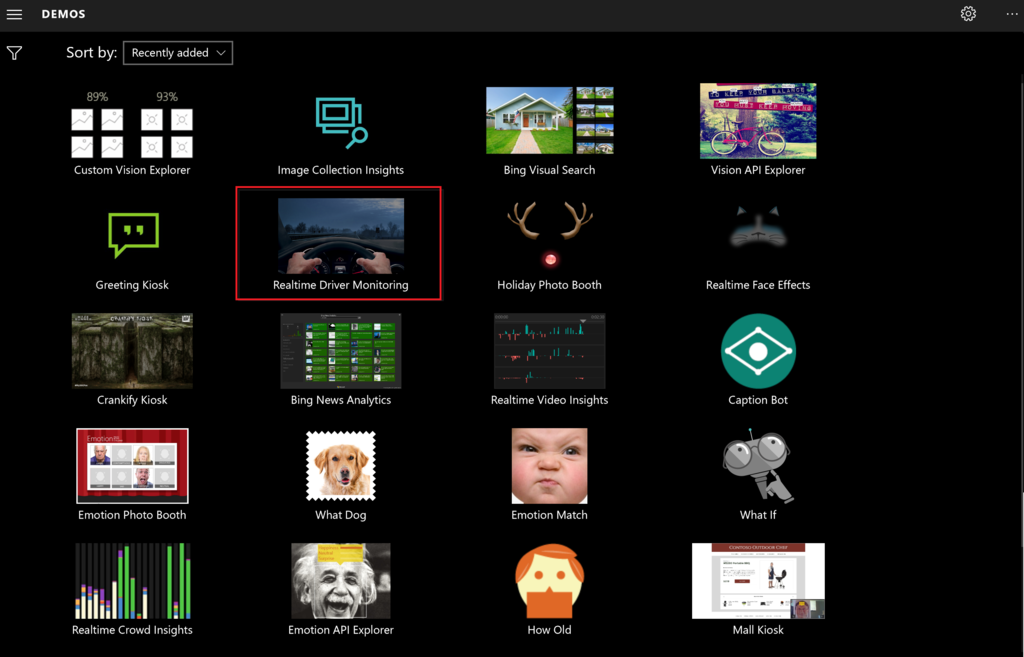Launch the Greeting Kiosk speech bubble icon
Viewport: 1024px width, 657px height.
pyautogui.click(x=133, y=234)
